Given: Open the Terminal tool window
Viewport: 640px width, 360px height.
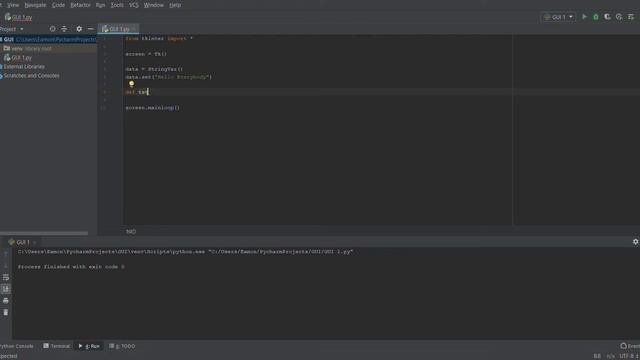Looking at the screenshot, I should click(x=57, y=346).
